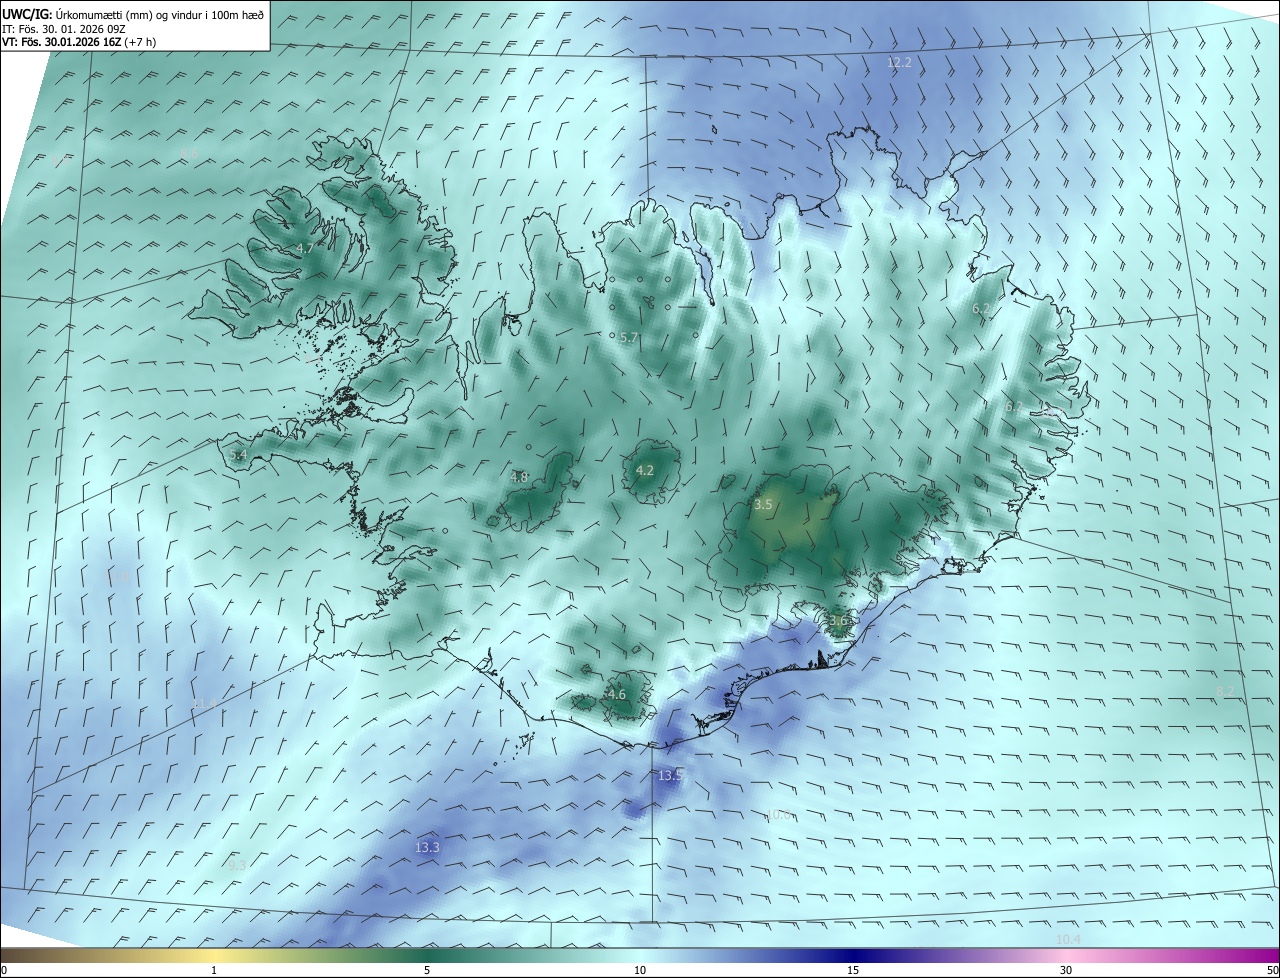Screen dimensions: 1280x978
Task: Click the 10.4 value above the colorbar
Action: [x=1068, y=939]
